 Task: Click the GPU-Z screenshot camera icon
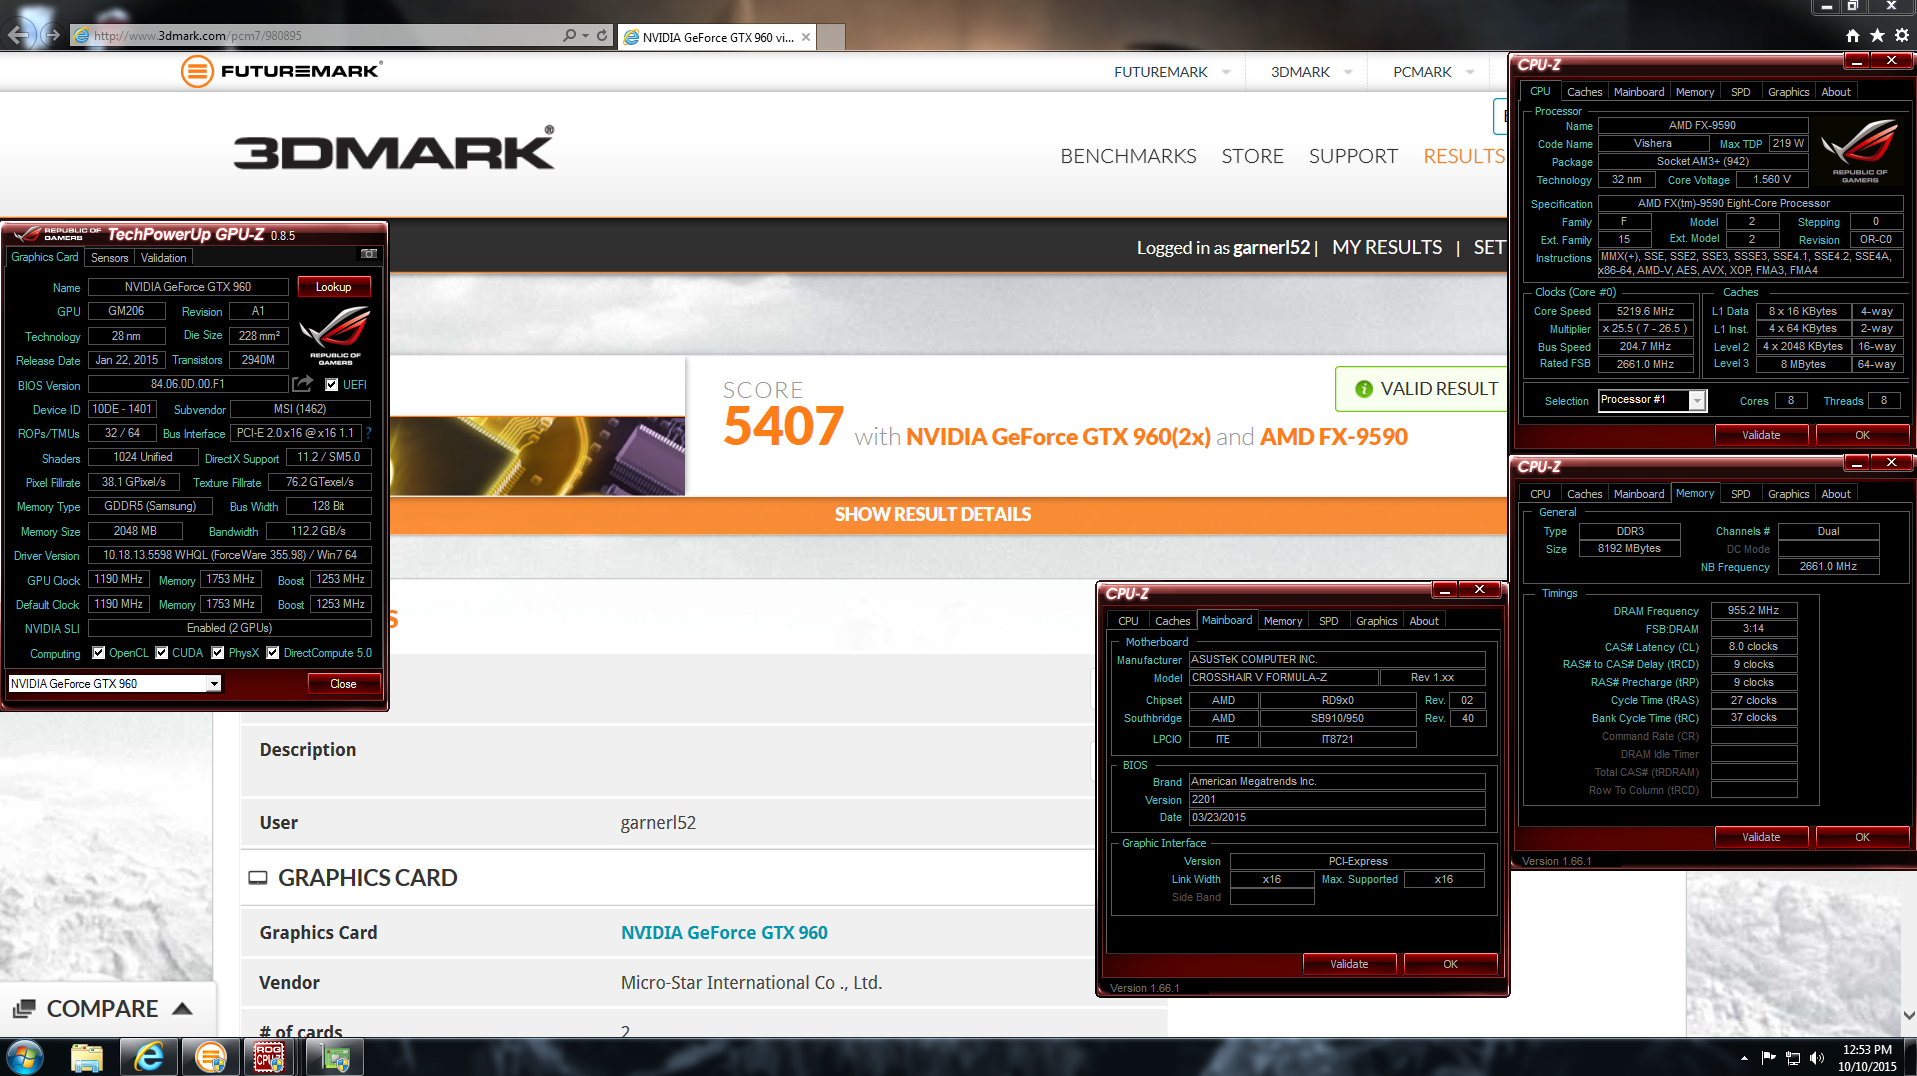click(369, 254)
